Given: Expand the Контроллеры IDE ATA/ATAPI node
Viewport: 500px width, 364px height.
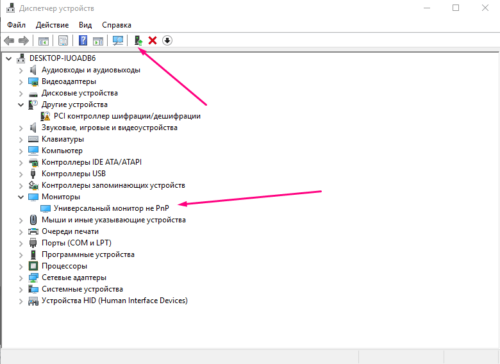Looking at the screenshot, I should (21, 163).
